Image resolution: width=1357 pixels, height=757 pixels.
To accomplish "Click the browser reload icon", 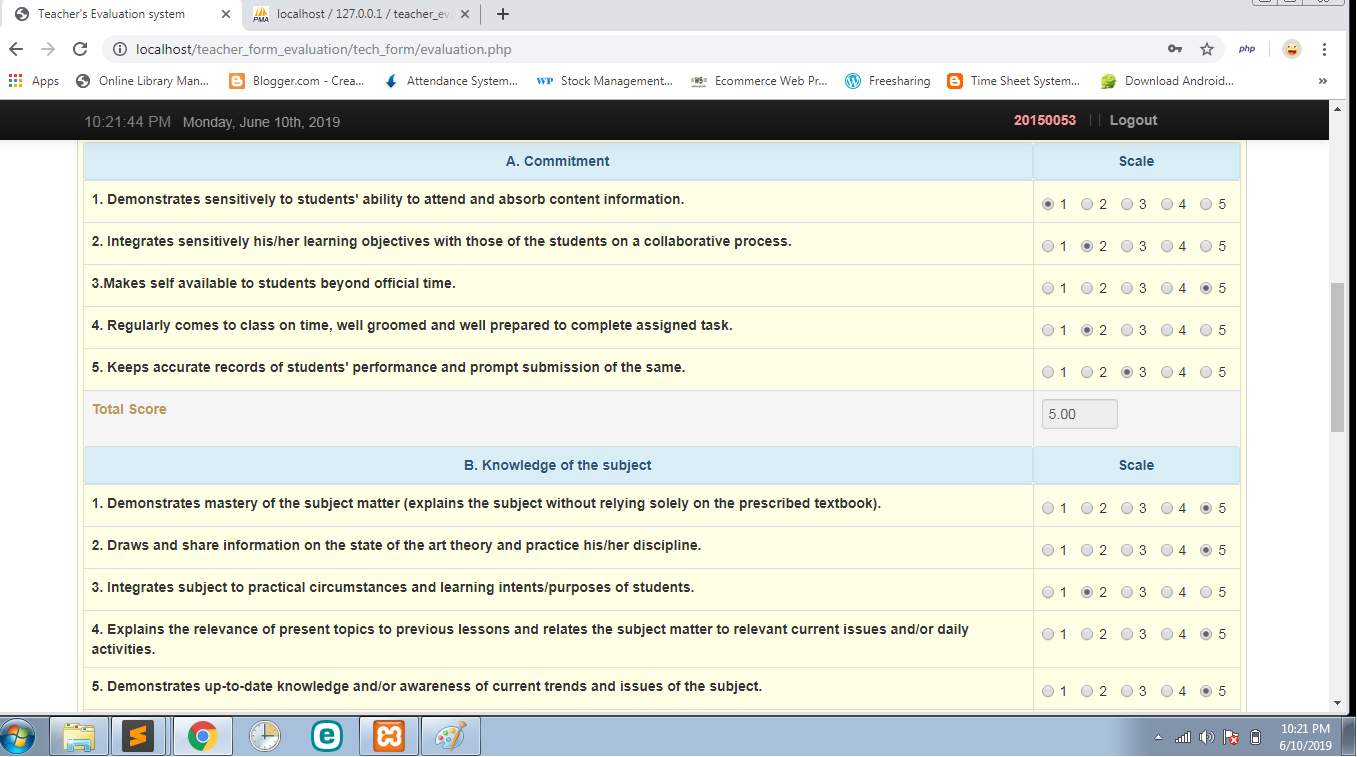I will coord(79,48).
